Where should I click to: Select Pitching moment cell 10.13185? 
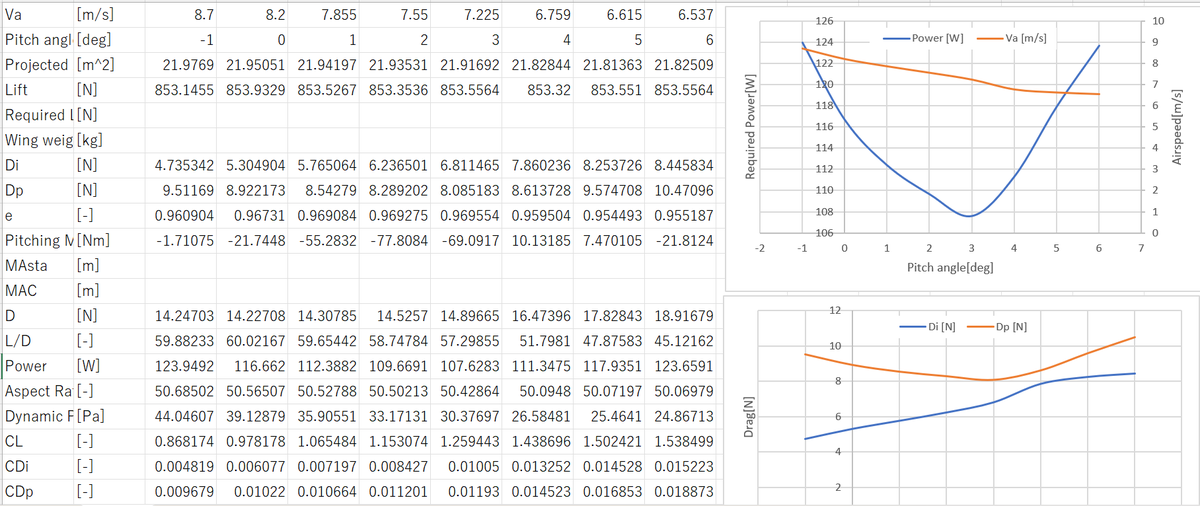(x=539, y=241)
